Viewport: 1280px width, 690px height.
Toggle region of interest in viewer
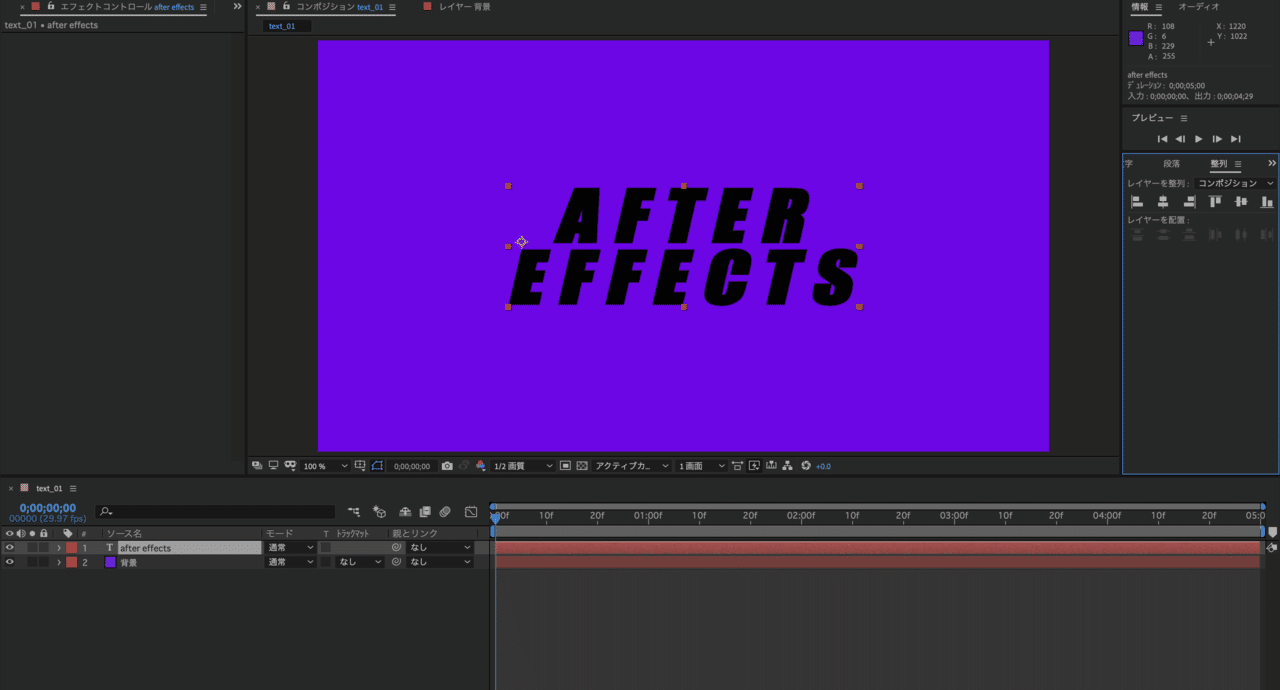pyautogui.click(x=566, y=466)
